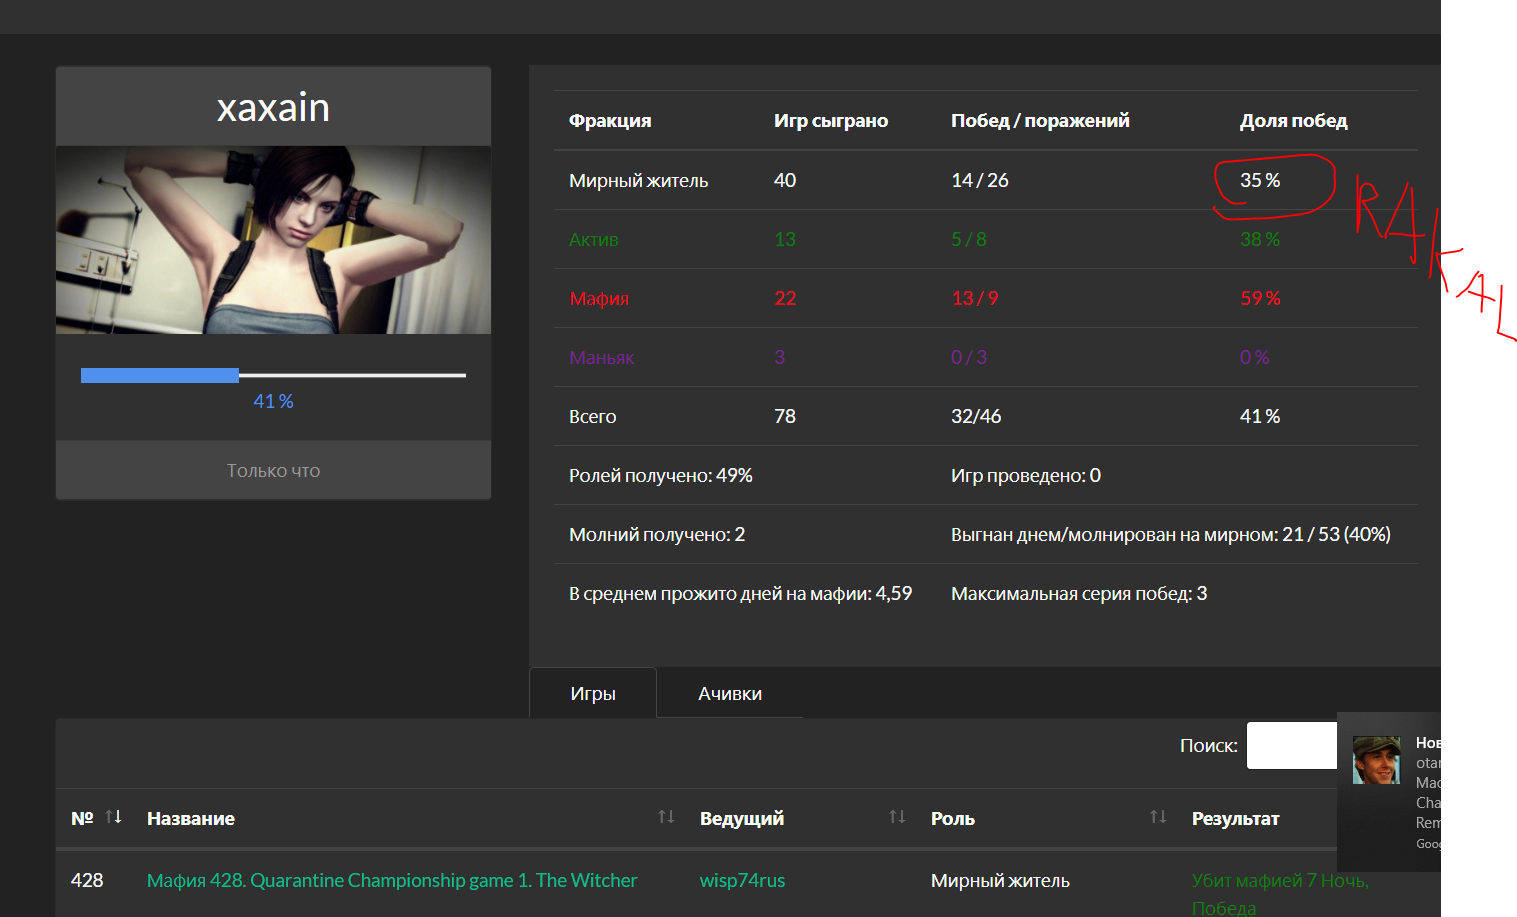This screenshot has width=1517, height=917.
Task: Click the xaxain profile picture
Action: point(273,240)
